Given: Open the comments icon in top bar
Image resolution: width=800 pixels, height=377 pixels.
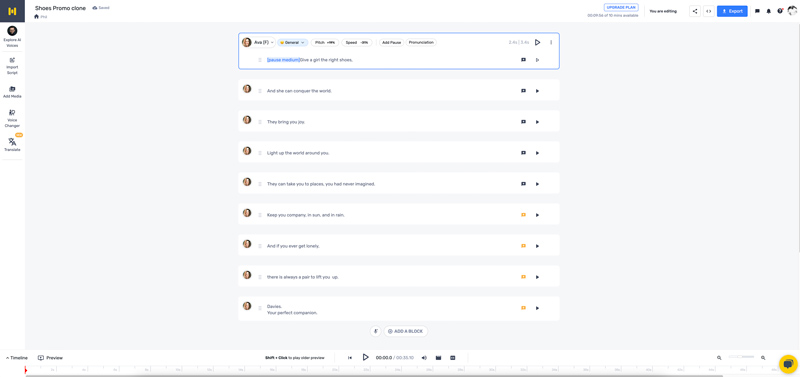Looking at the screenshot, I should (757, 11).
